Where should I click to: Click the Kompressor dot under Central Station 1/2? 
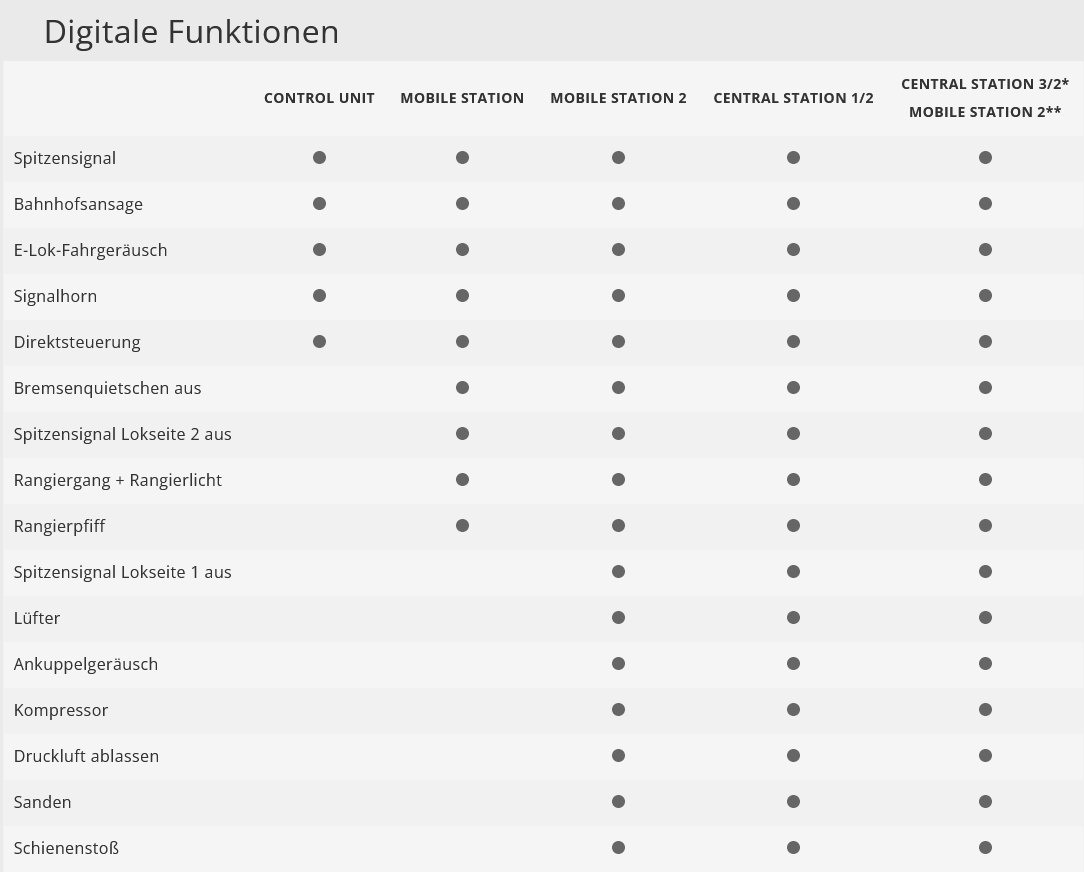[793, 710]
